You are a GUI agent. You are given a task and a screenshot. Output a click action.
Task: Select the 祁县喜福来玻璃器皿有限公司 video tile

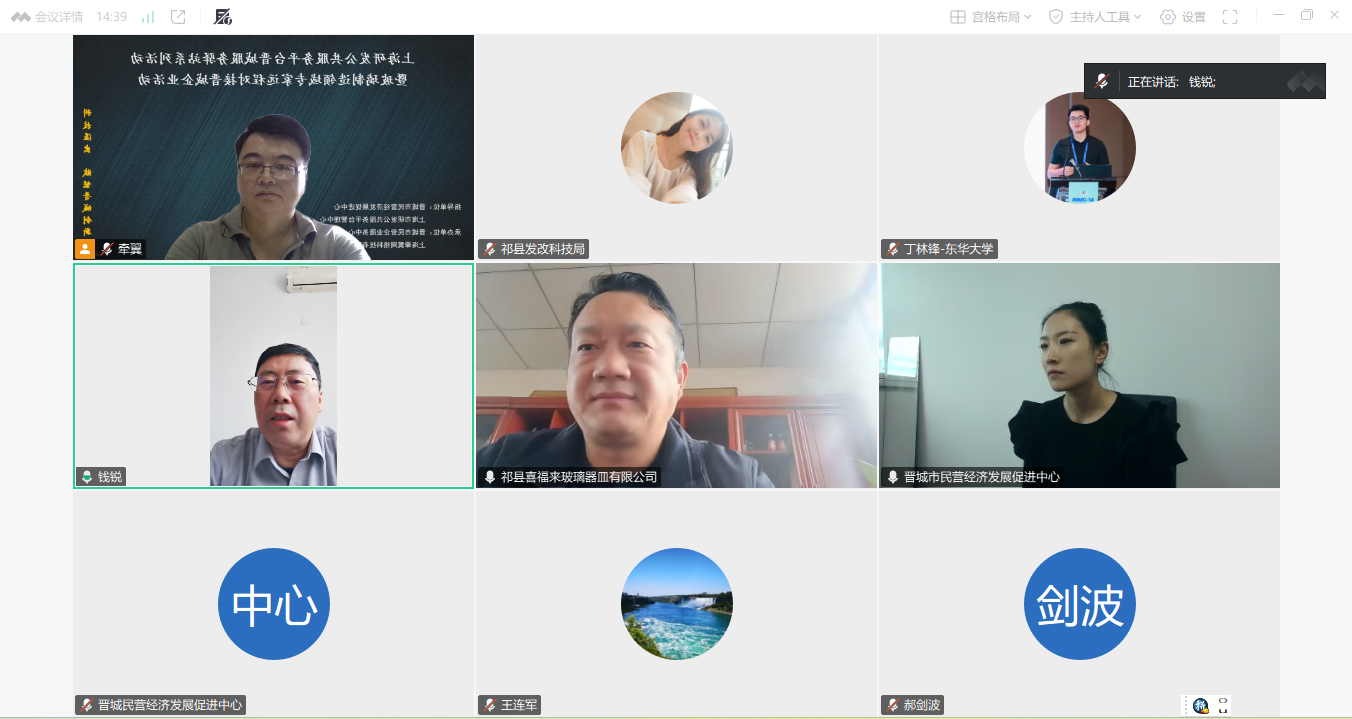[x=676, y=375]
